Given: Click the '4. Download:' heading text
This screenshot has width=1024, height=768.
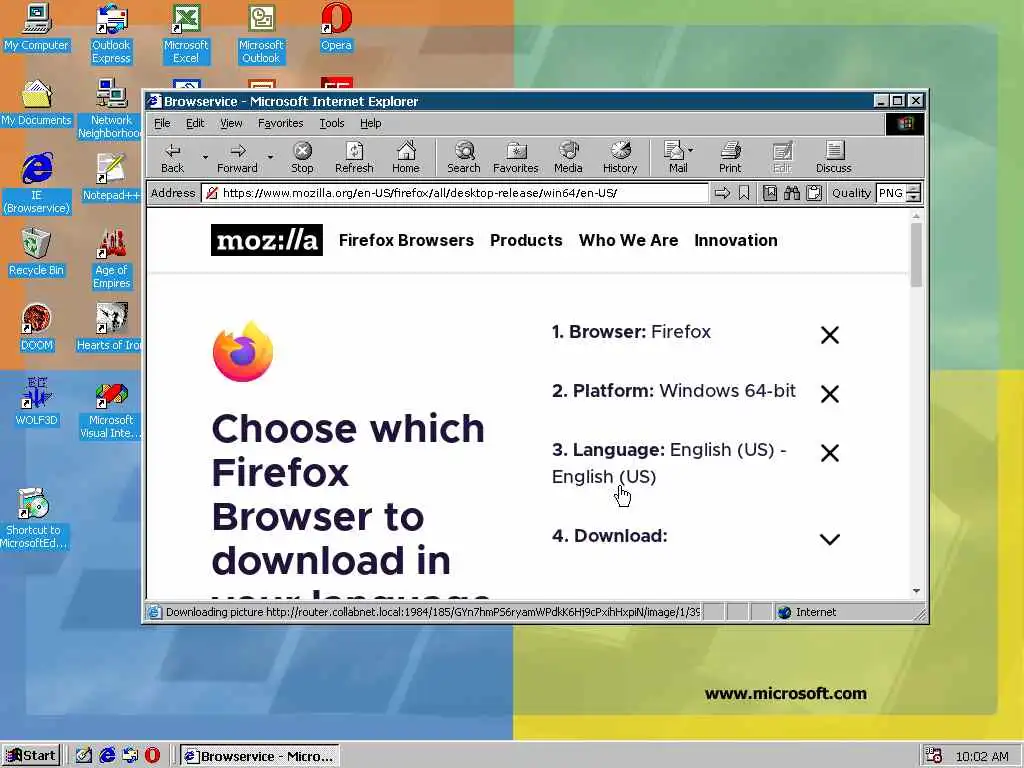Looking at the screenshot, I should pyautogui.click(x=609, y=536).
